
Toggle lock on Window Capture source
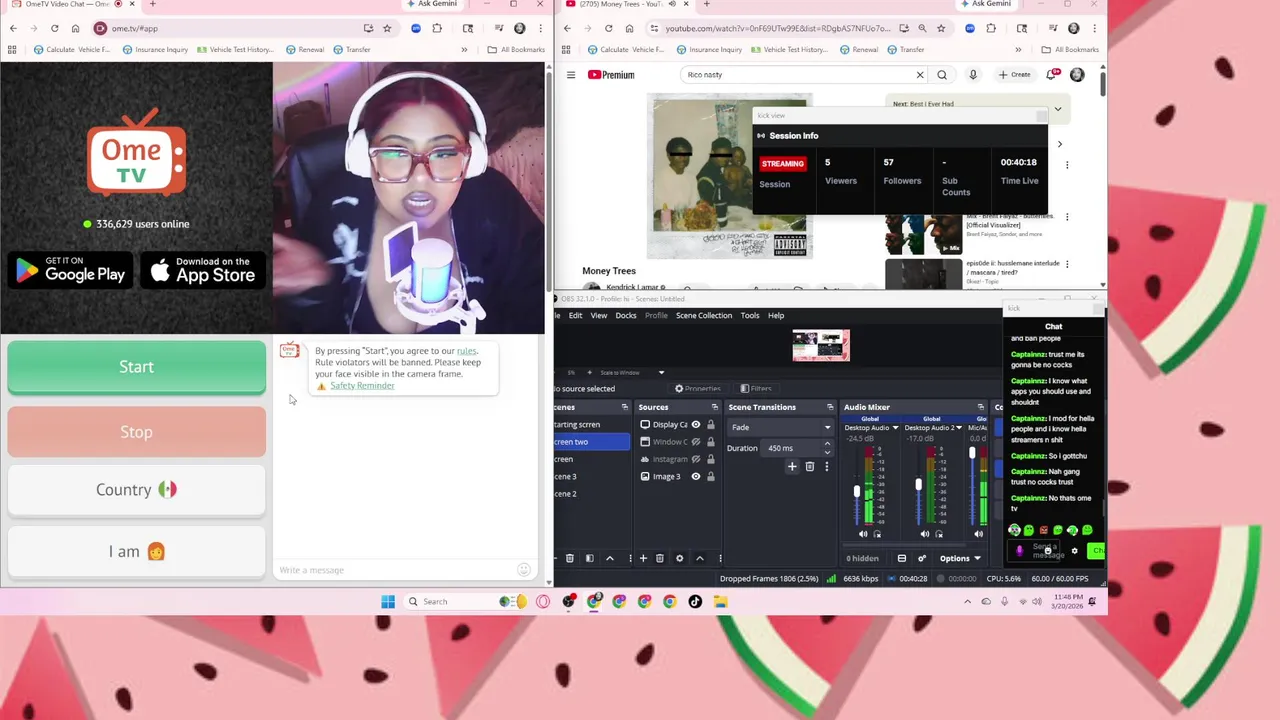point(711,442)
